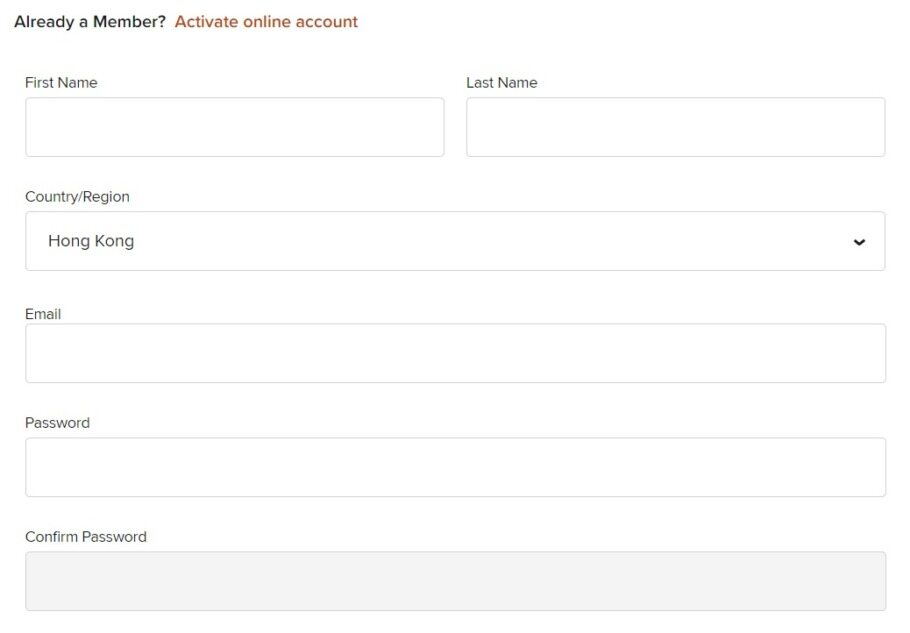Image resolution: width=910 pixels, height=633 pixels.
Task: Click the Last Name label
Action: [x=501, y=82]
